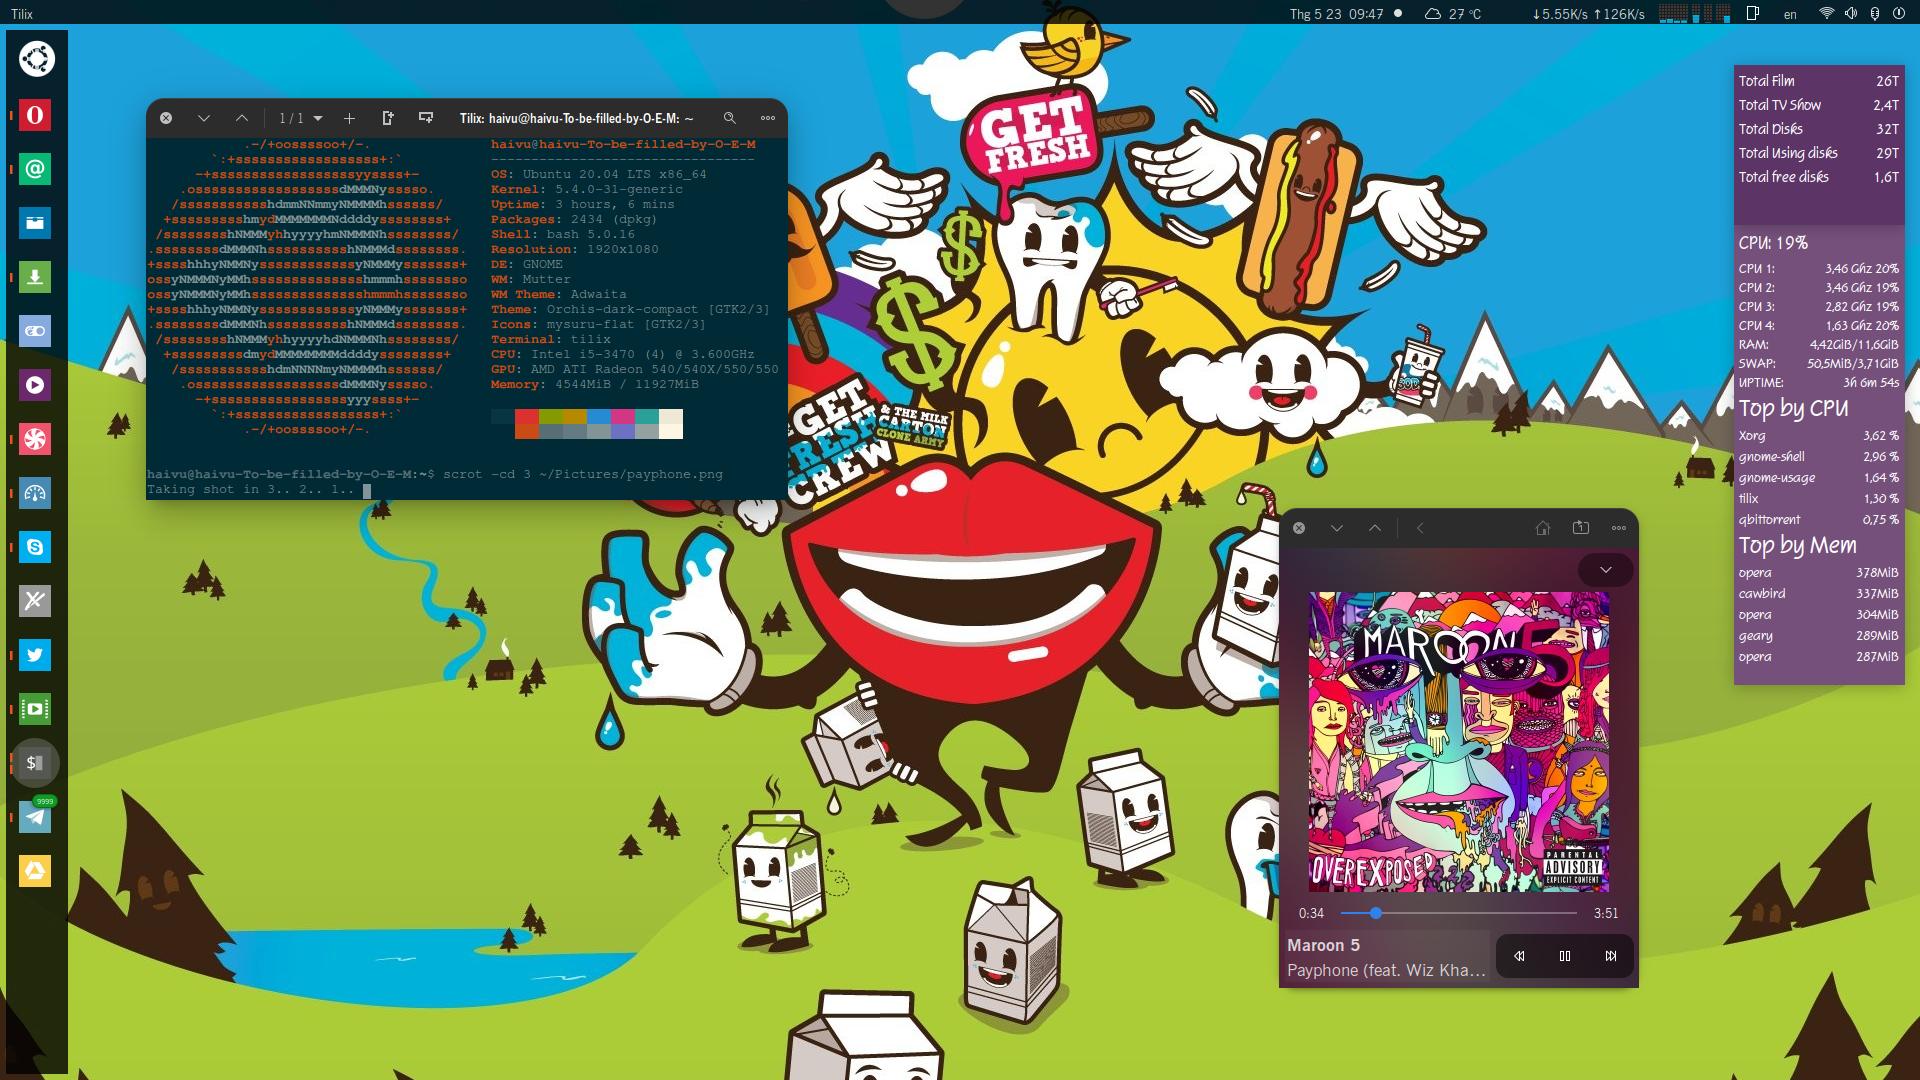Open search in the Tilix terminal
Image resolution: width=1920 pixels, height=1080 pixels.
(x=730, y=118)
